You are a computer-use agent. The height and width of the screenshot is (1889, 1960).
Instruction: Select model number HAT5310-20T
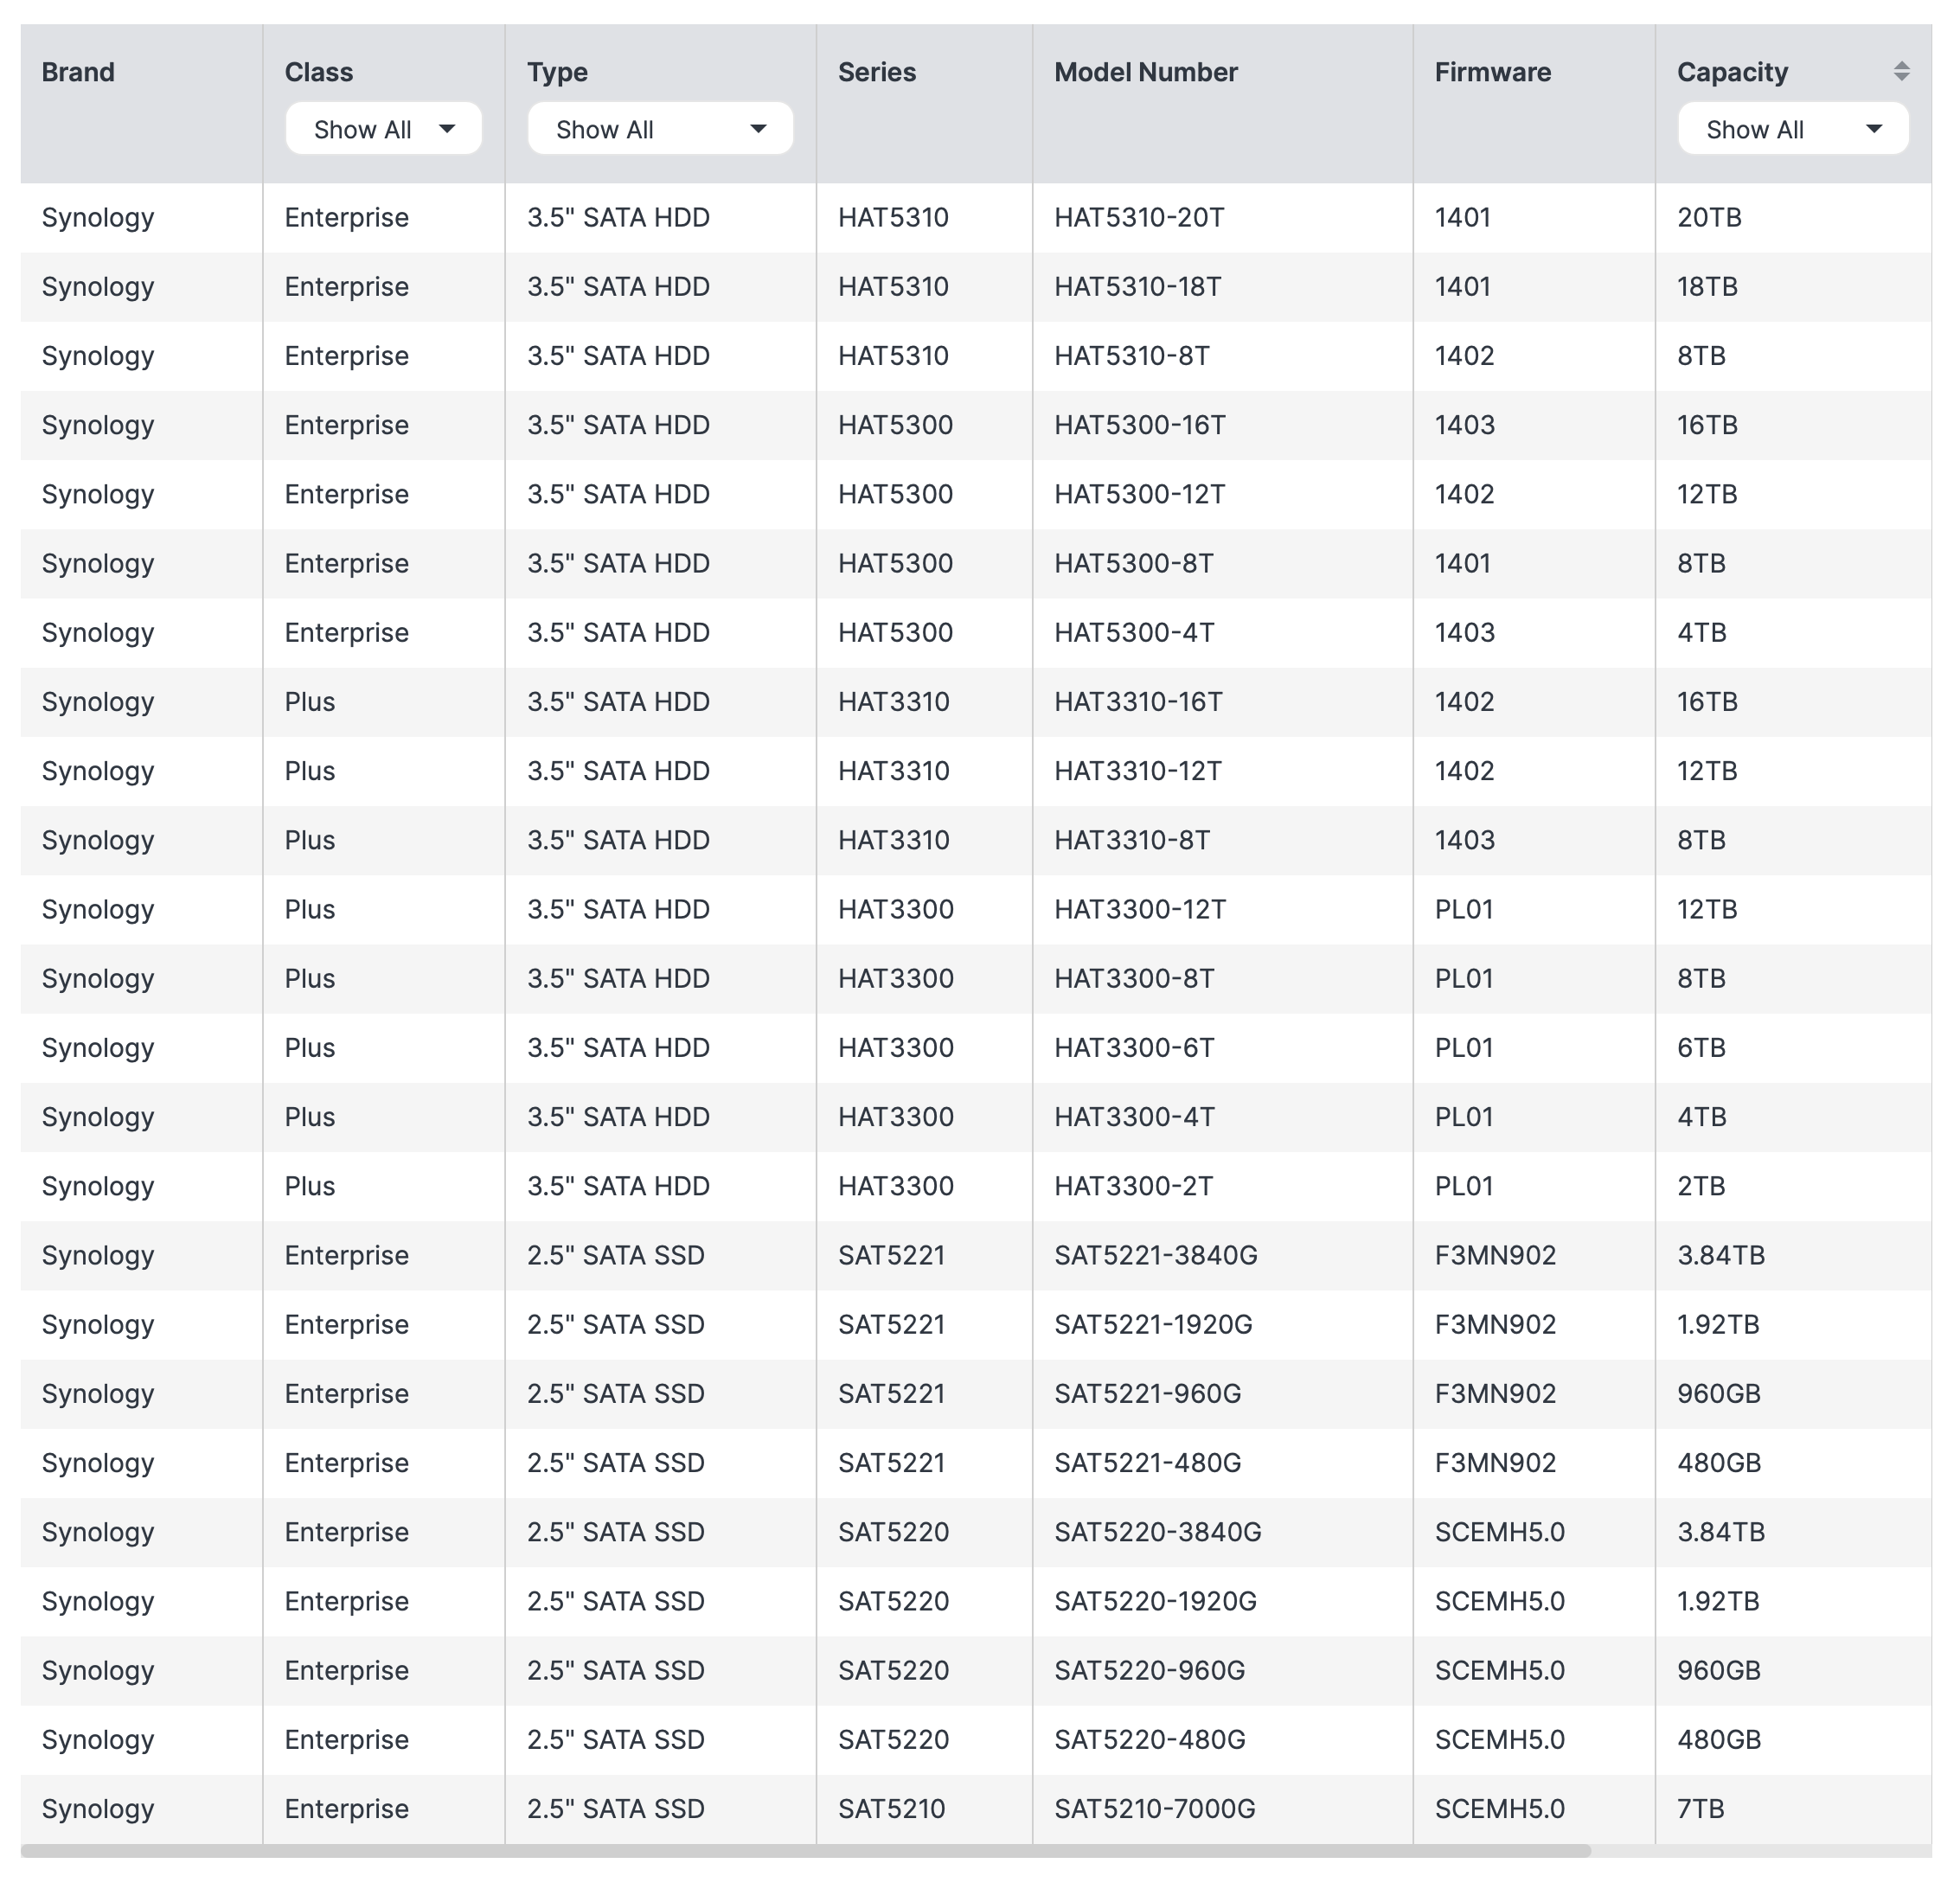(1139, 217)
